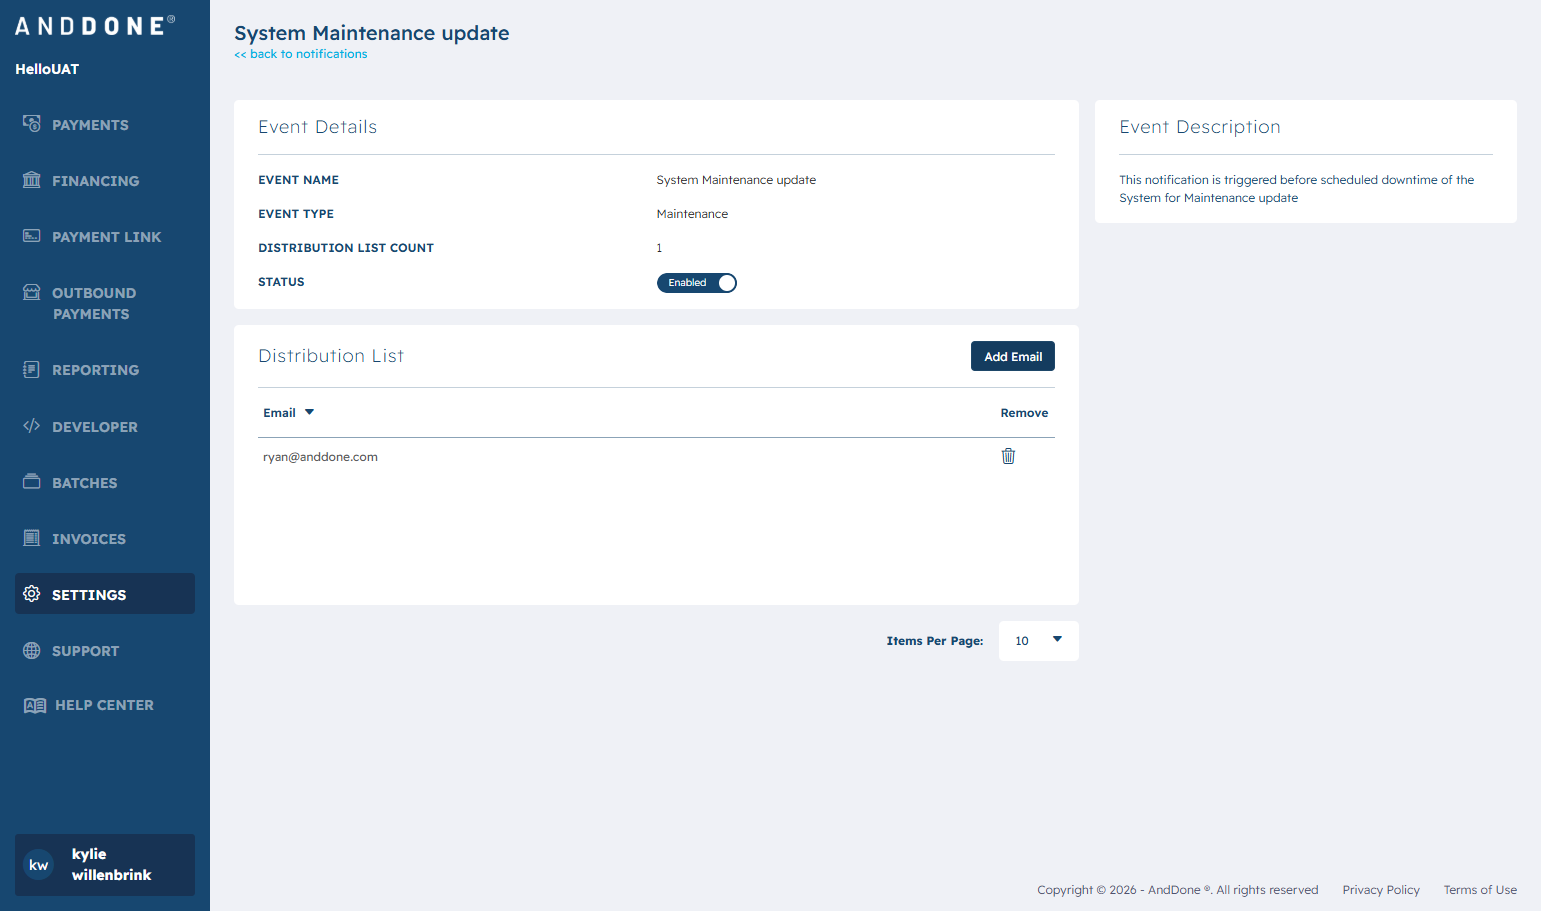Open the Payment Link menu label
The image size is (1541, 911).
click(107, 237)
